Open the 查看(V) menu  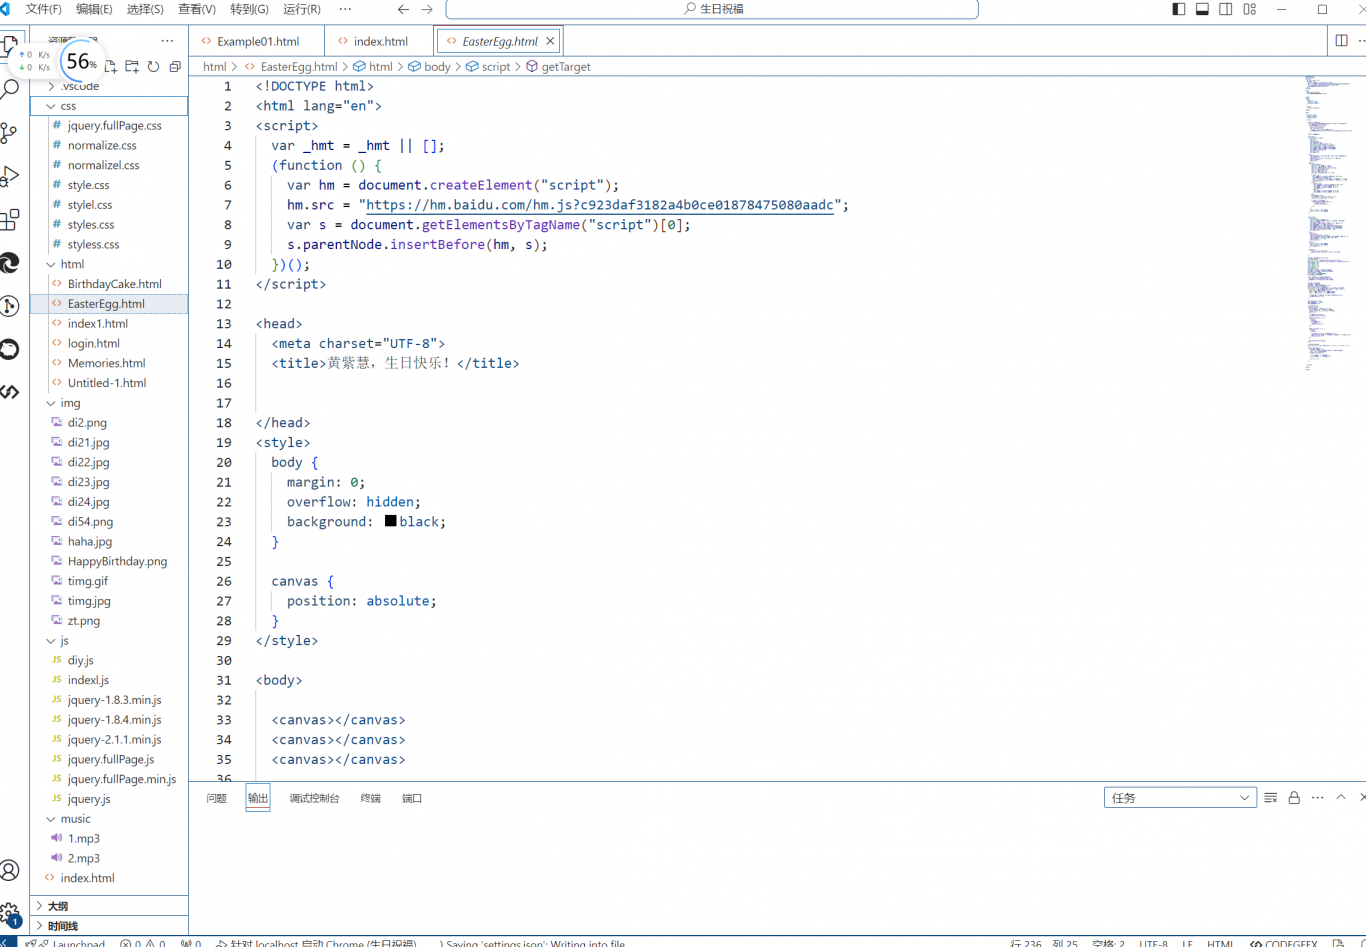[x=197, y=9]
